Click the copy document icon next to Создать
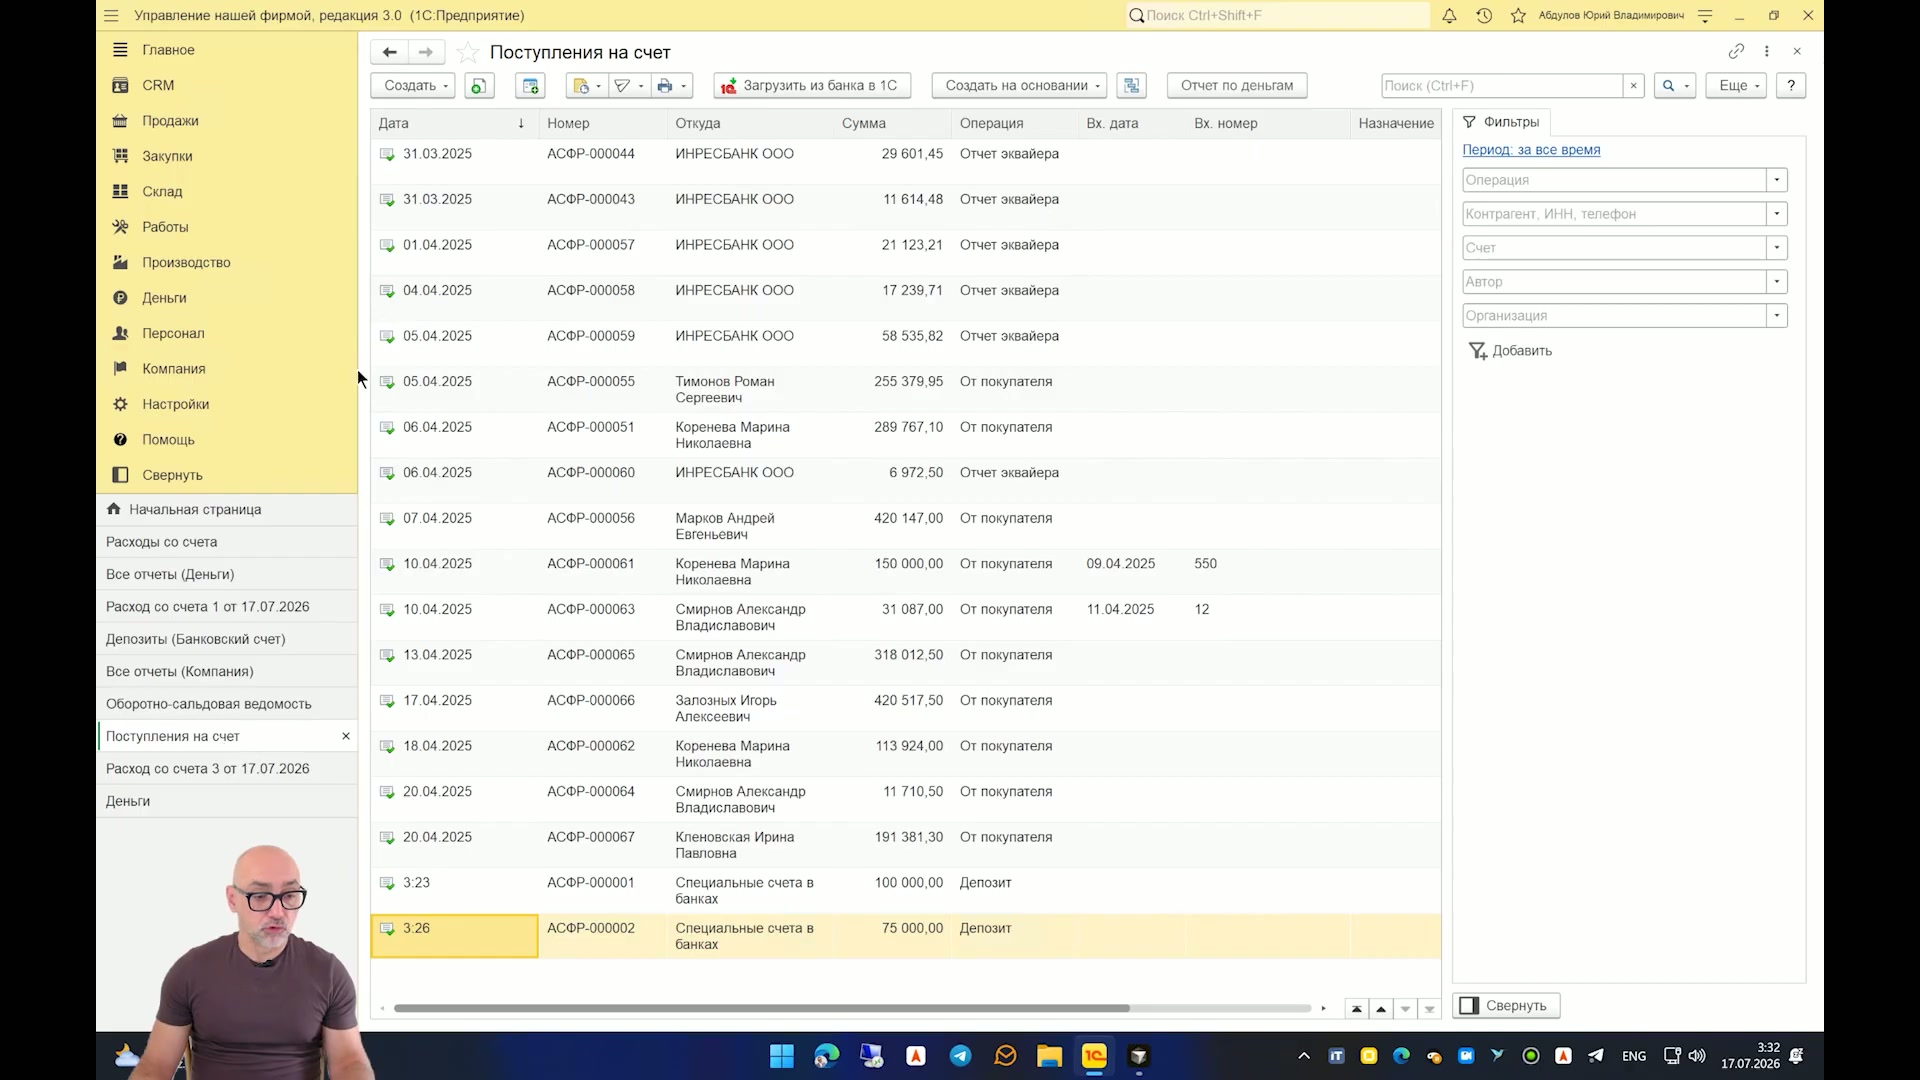 (x=479, y=86)
